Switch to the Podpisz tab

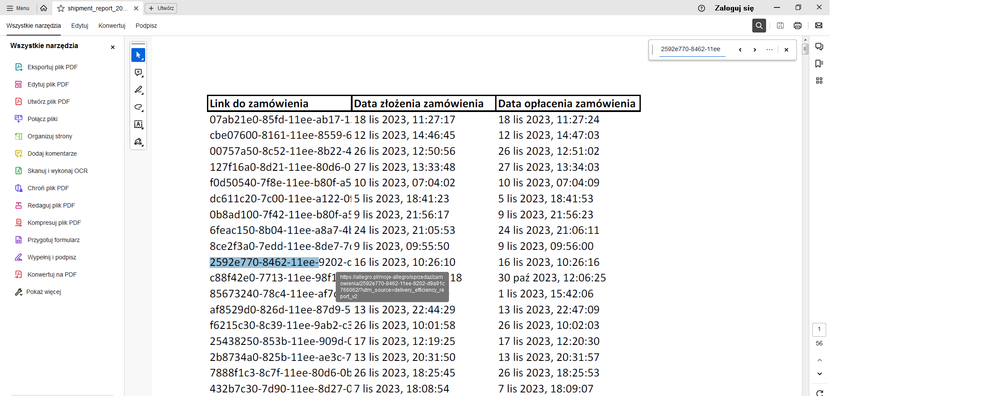pyautogui.click(x=146, y=25)
